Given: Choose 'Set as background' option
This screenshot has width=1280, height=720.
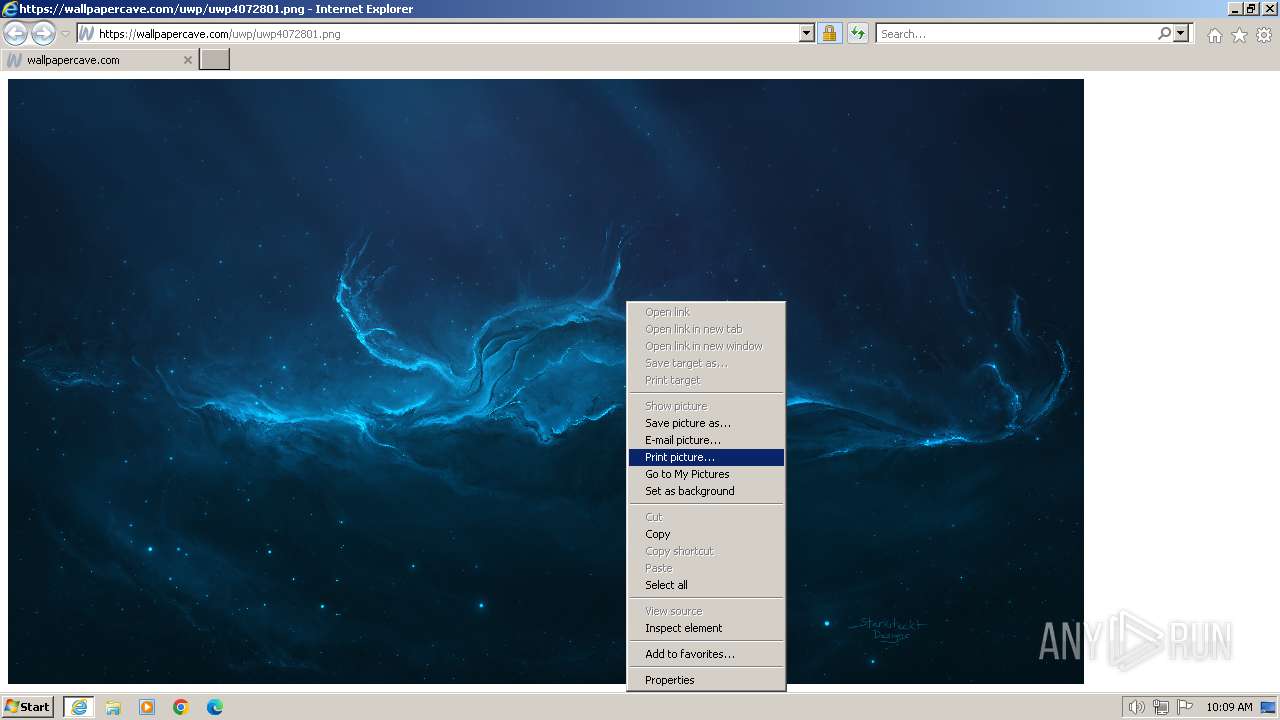Looking at the screenshot, I should [706, 491].
